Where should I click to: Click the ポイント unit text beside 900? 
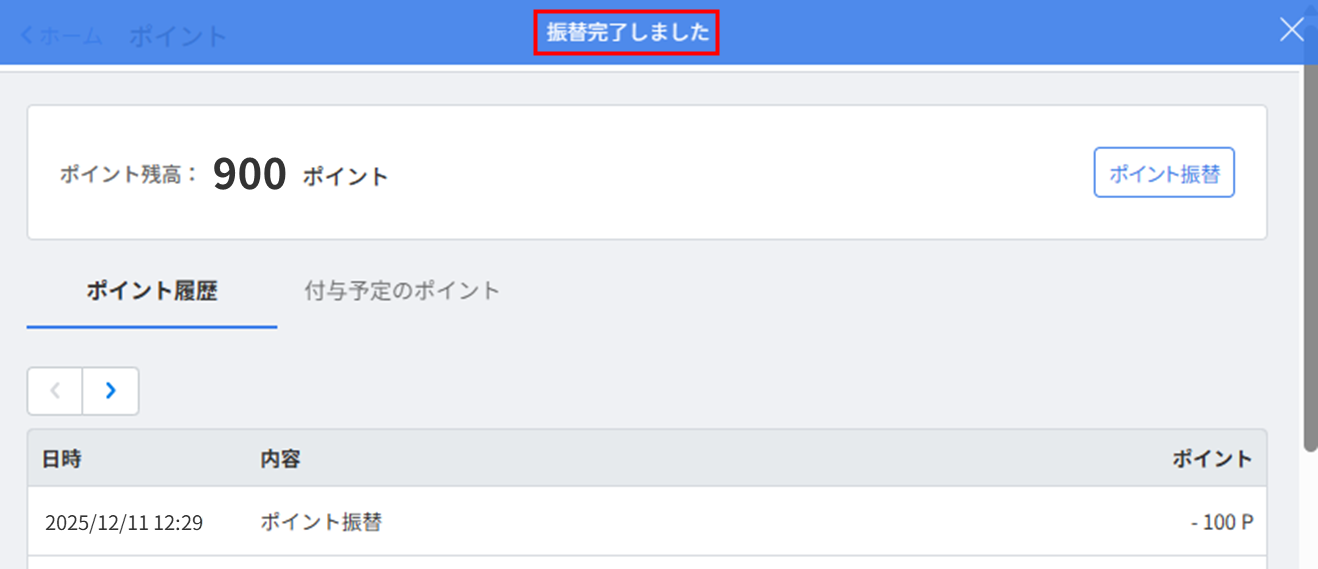[345, 177]
